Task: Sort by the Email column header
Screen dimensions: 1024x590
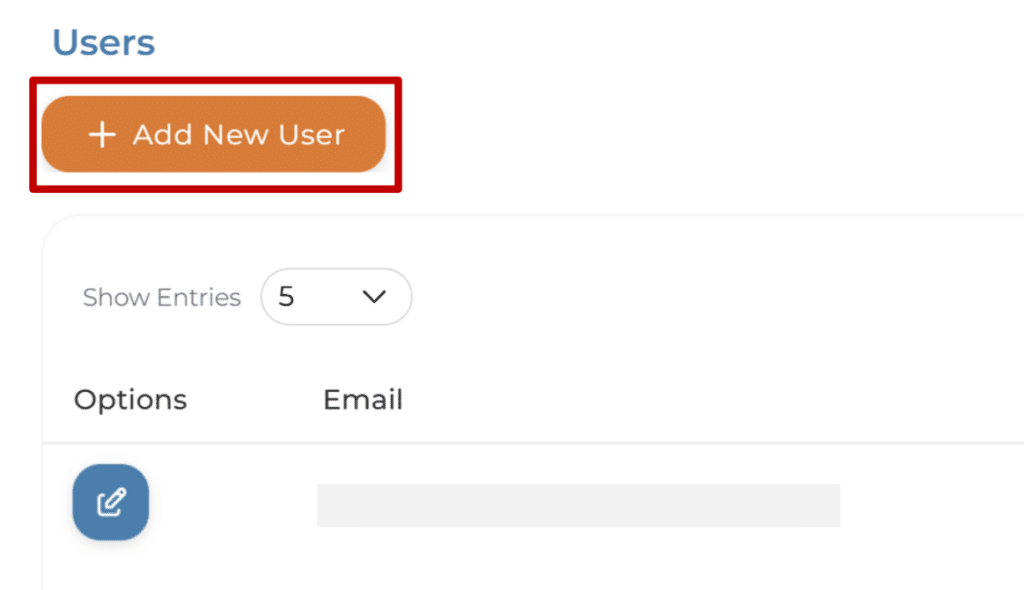Action: (x=362, y=400)
